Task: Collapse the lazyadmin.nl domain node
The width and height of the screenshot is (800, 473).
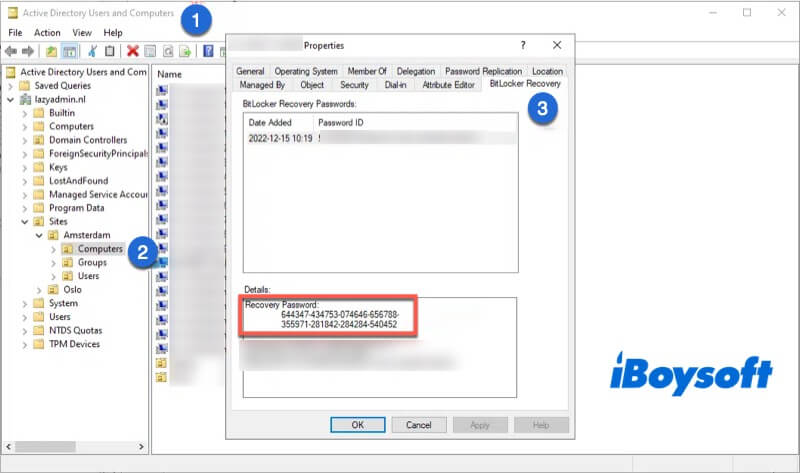Action: 11,99
